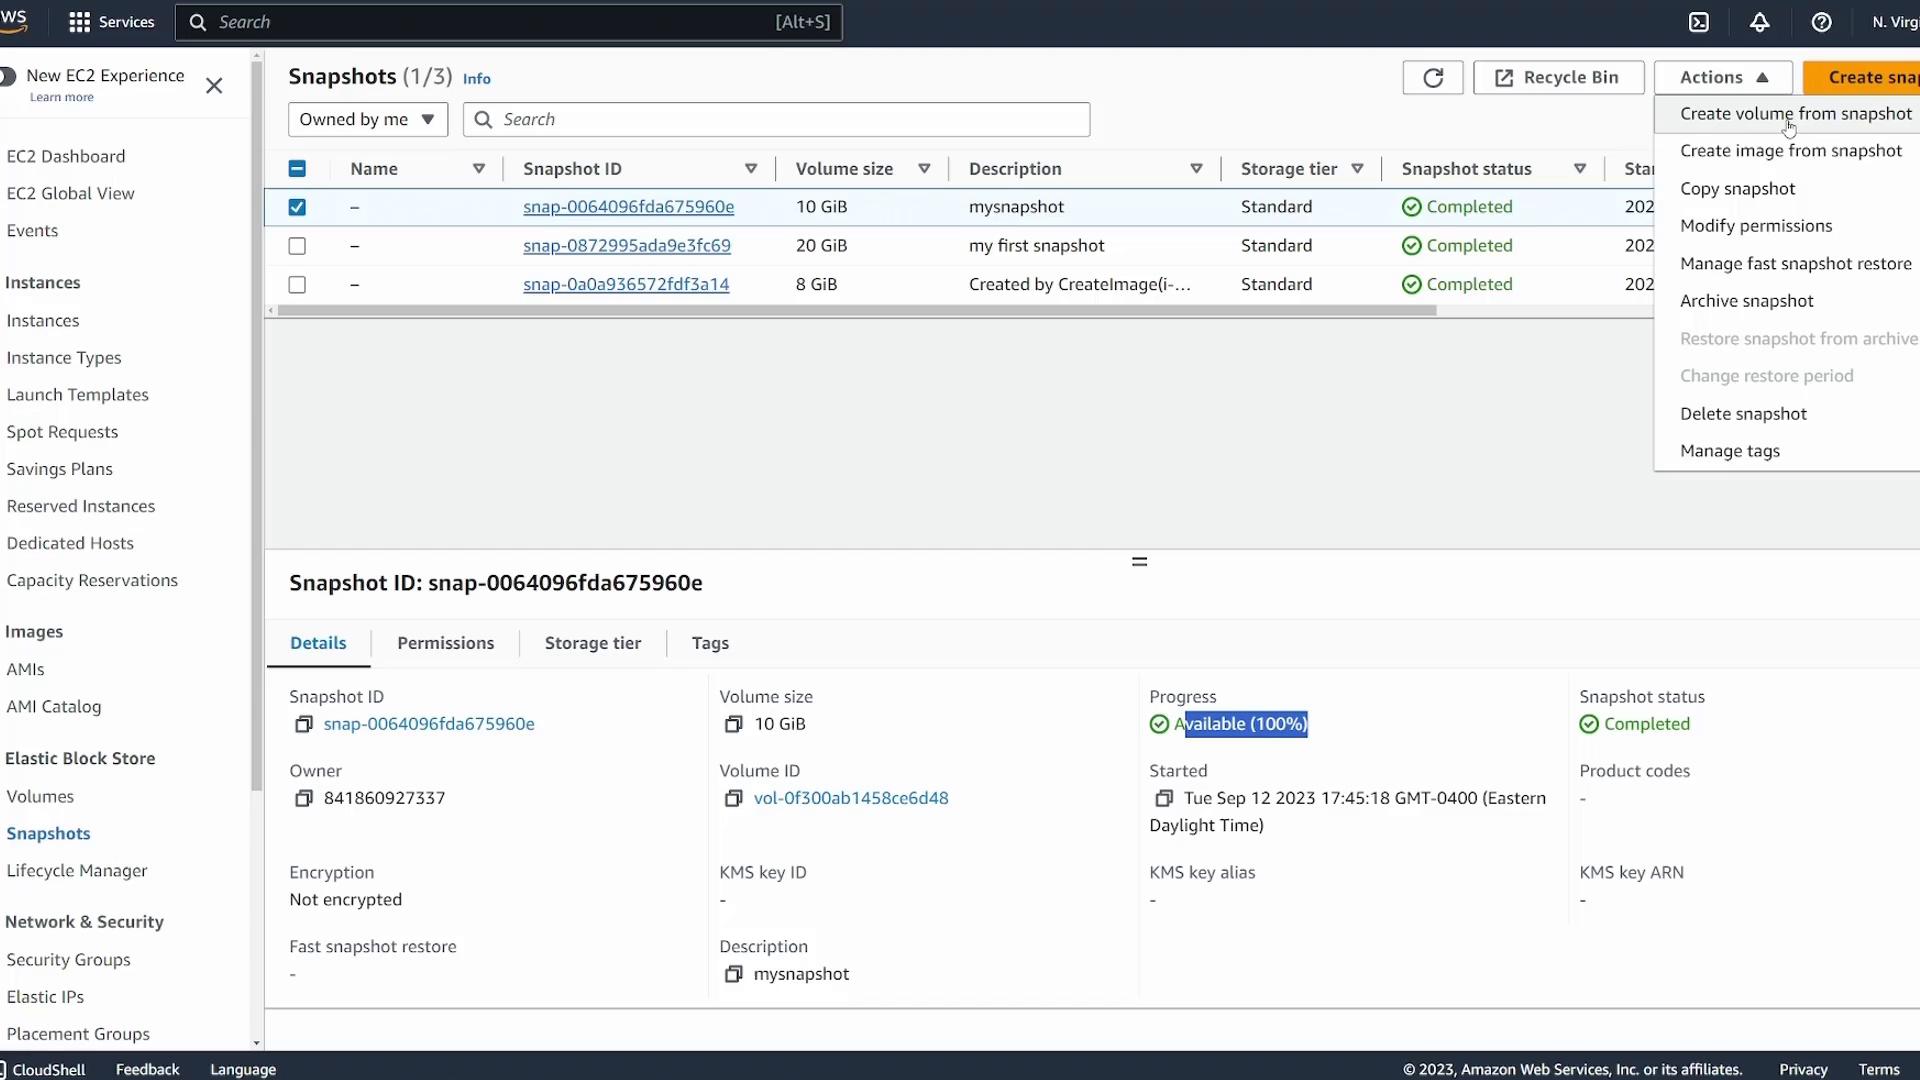Copy the Snapshot ID value
The height and width of the screenshot is (1080, 1920).
pyautogui.click(x=304, y=724)
